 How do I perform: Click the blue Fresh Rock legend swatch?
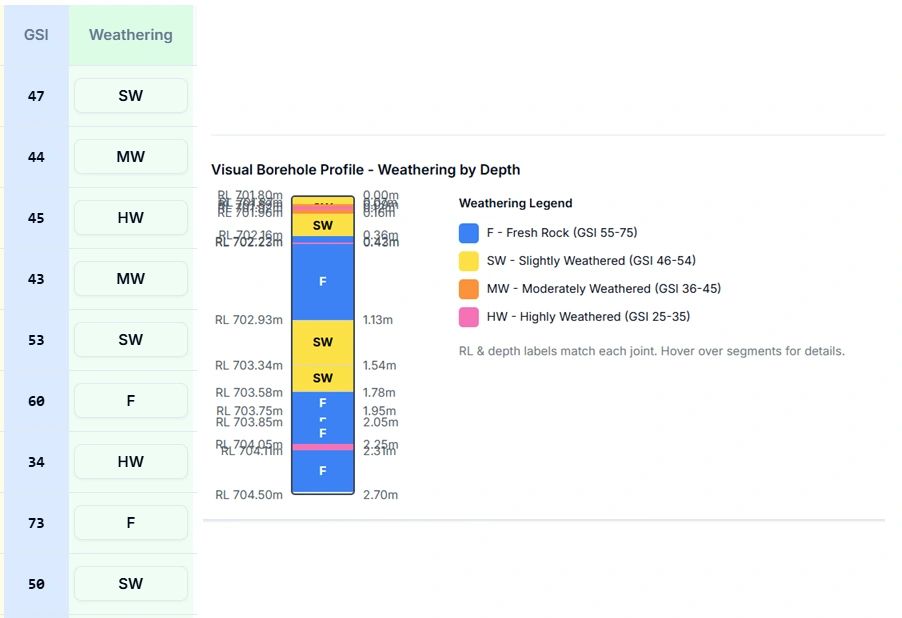[x=468, y=233]
